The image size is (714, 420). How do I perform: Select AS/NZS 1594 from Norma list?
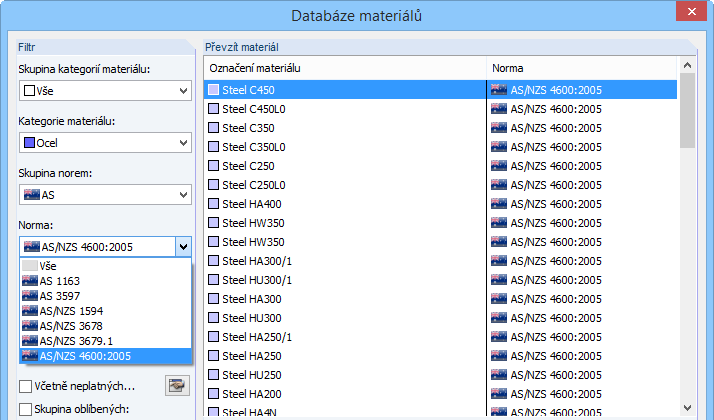105,311
